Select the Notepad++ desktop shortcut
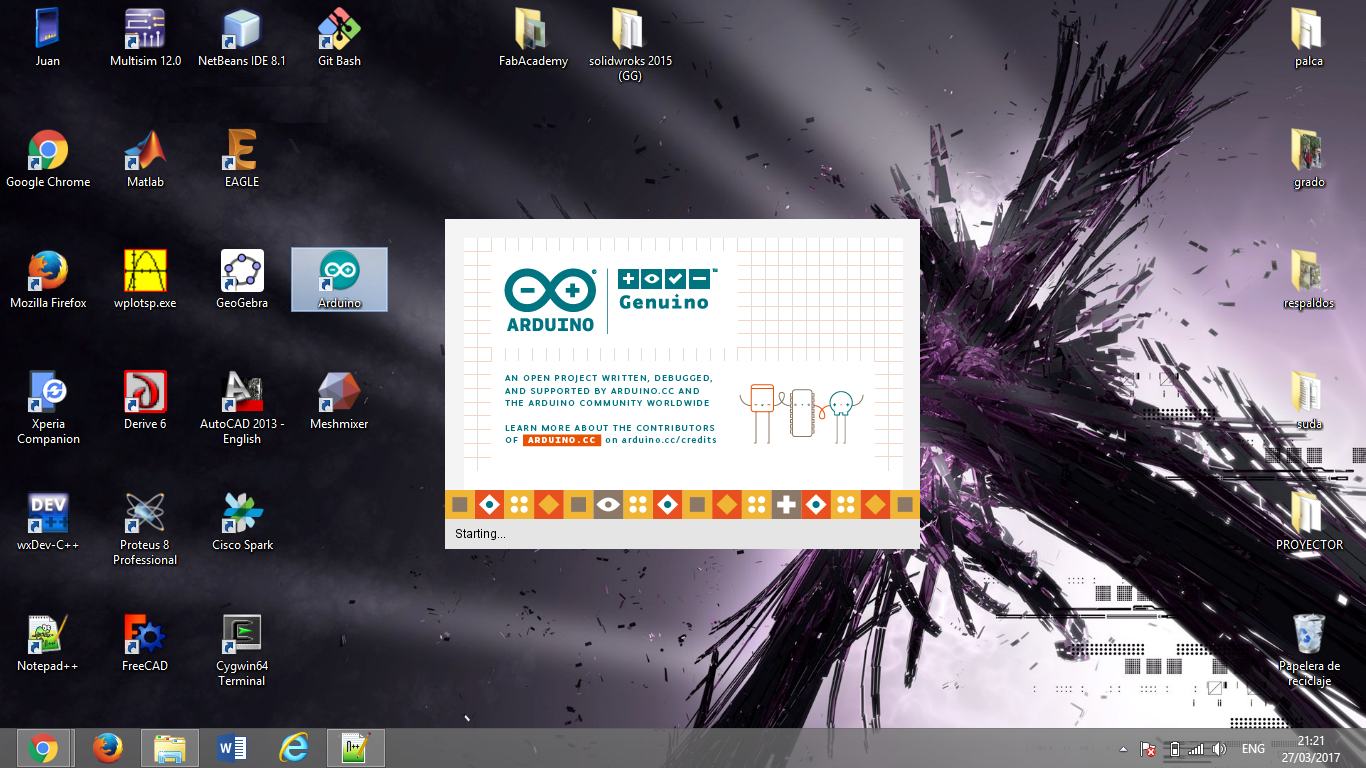The width and height of the screenshot is (1366, 768). click(48, 644)
